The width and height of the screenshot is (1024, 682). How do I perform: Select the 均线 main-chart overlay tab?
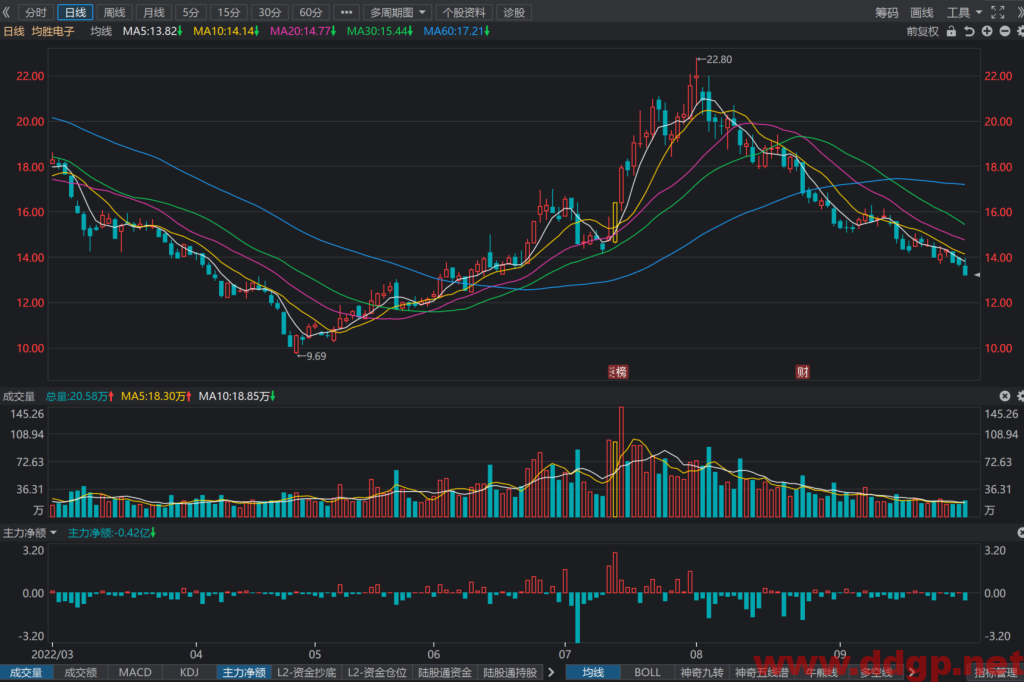593,672
